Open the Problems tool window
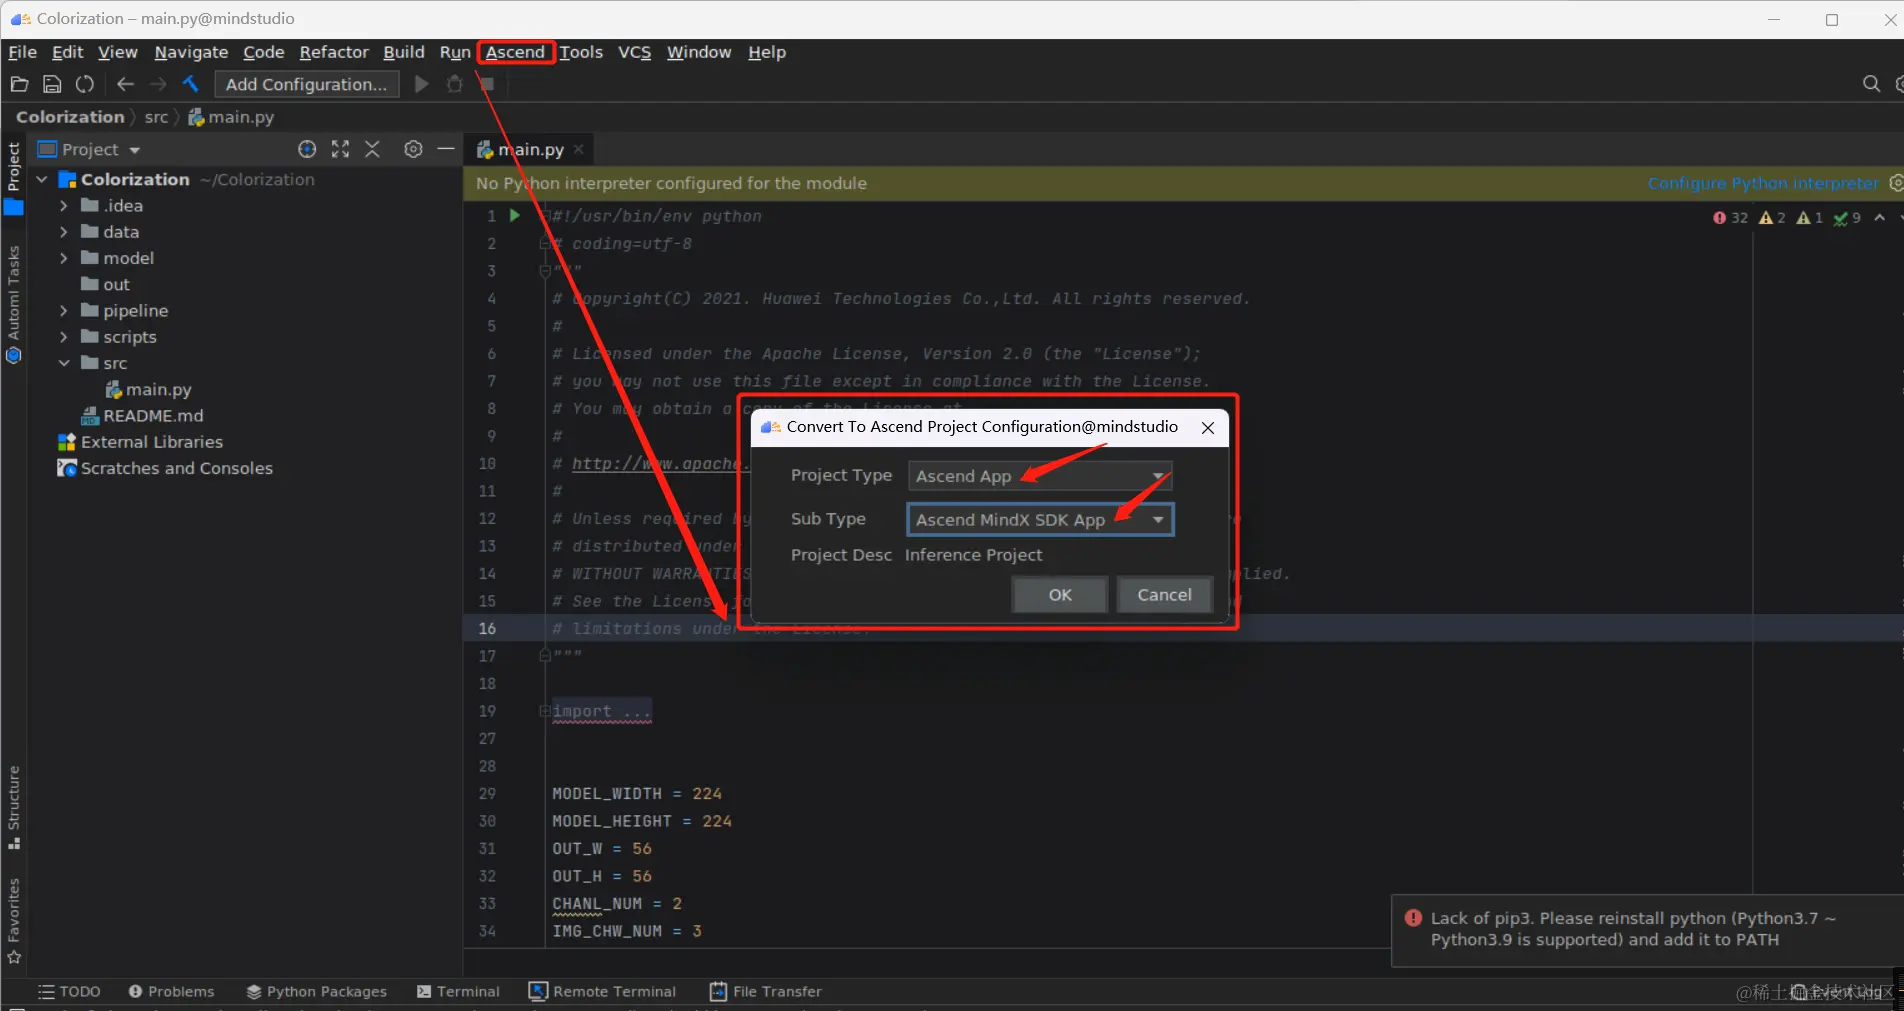This screenshot has width=1904, height=1011. pos(171,992)
